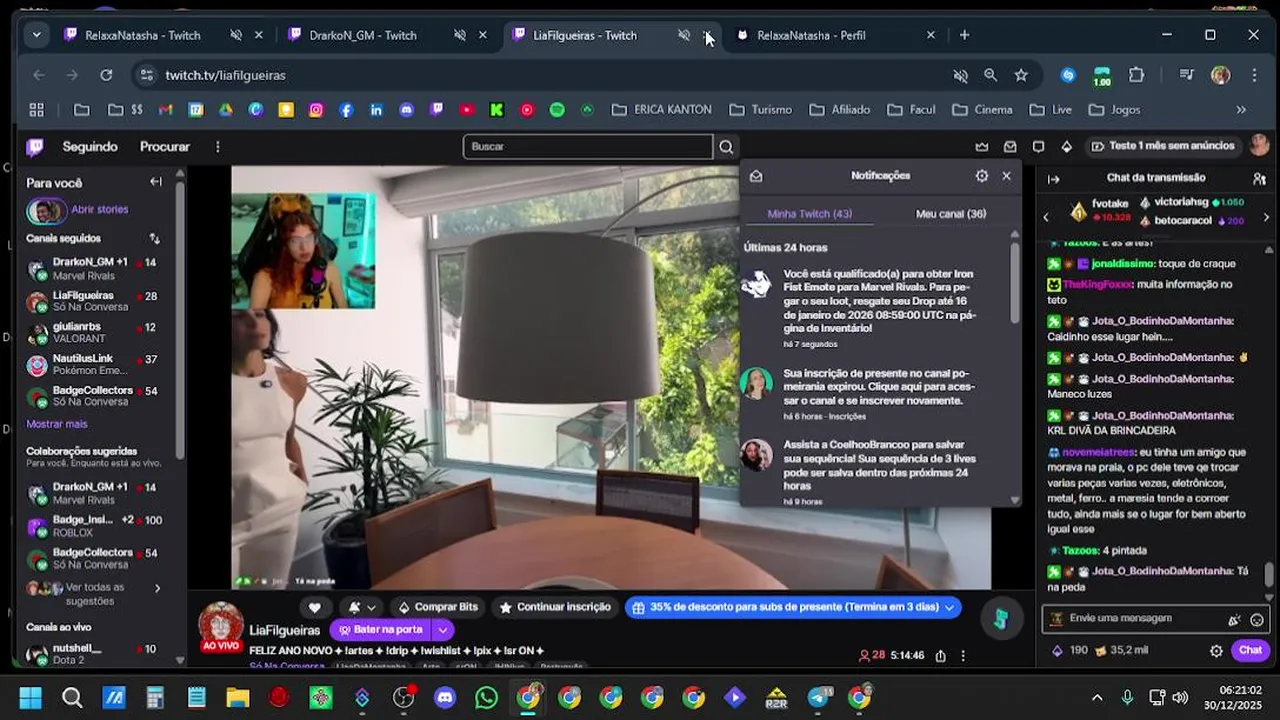Image resolution: width=1280 pixels, height=720 pixels.
Task: Open Discord from the taskbar
Action: (445, 697)
